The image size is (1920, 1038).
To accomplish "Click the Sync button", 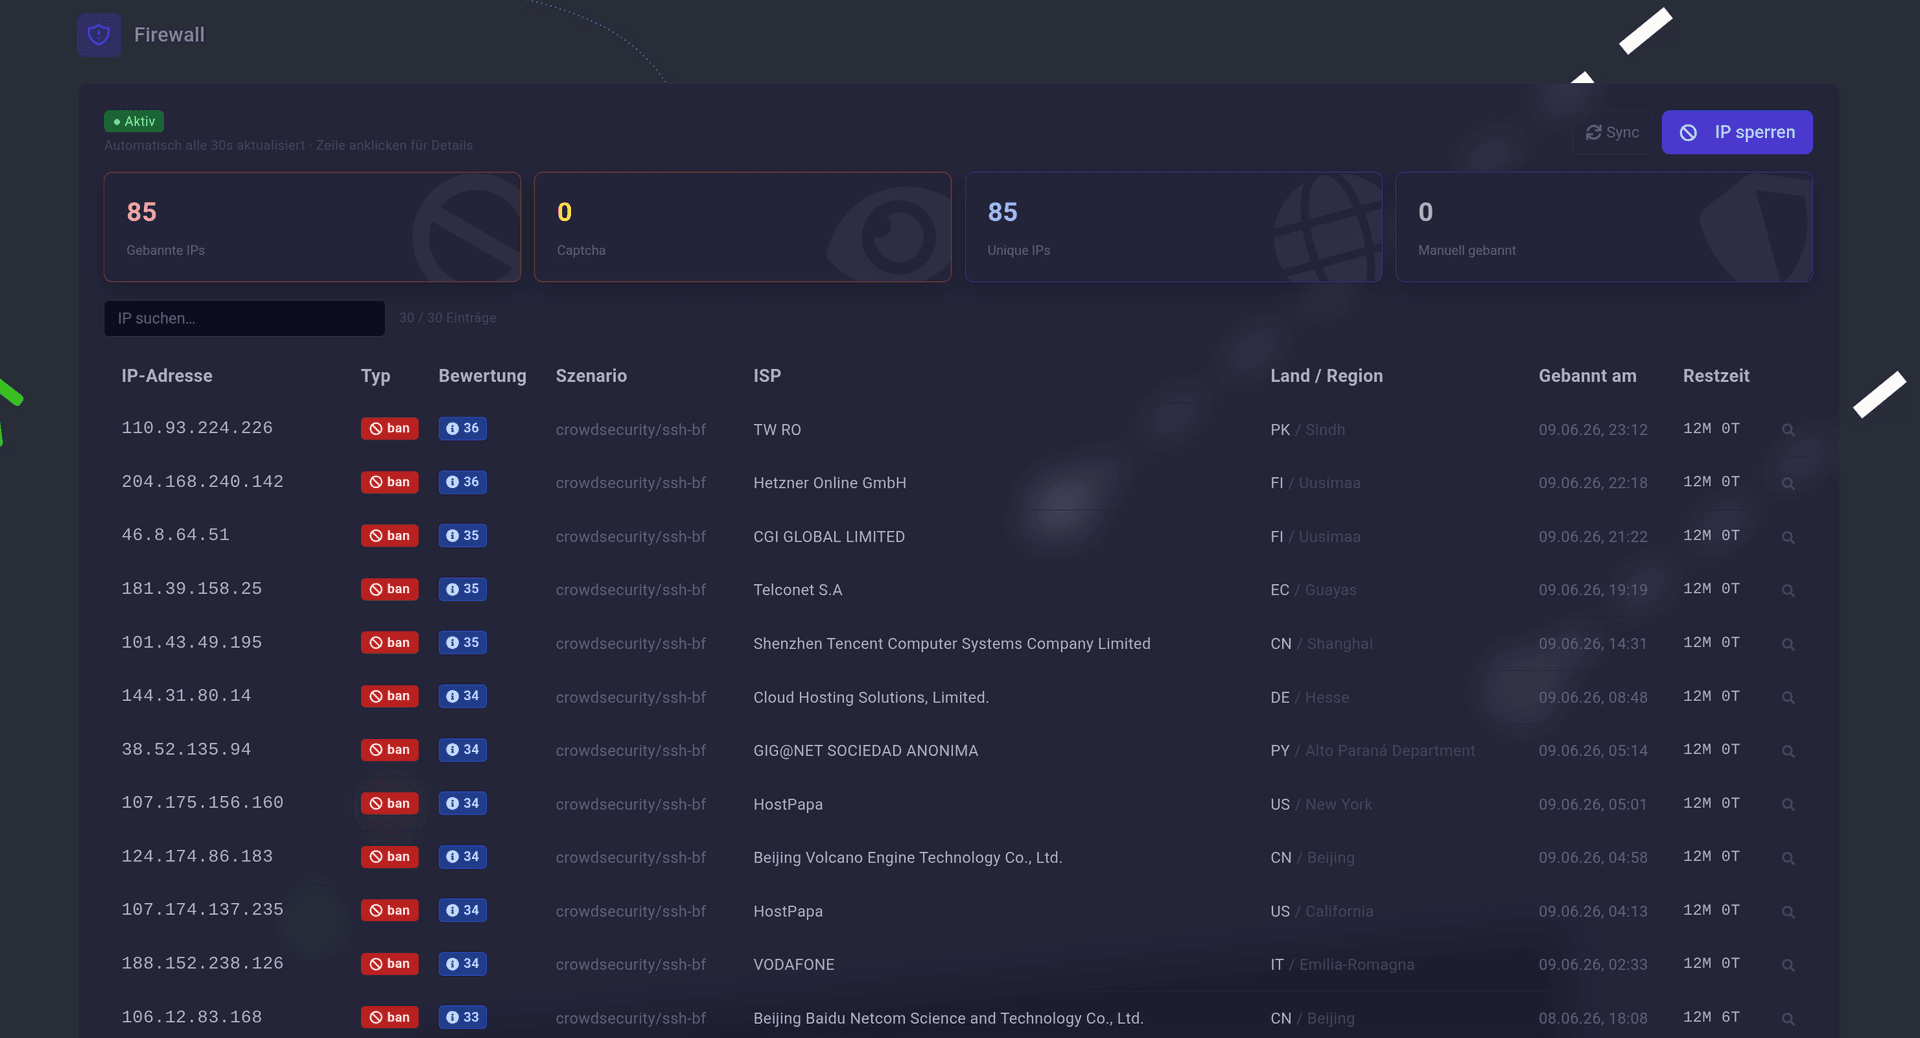I will [x=1612, y=132].
